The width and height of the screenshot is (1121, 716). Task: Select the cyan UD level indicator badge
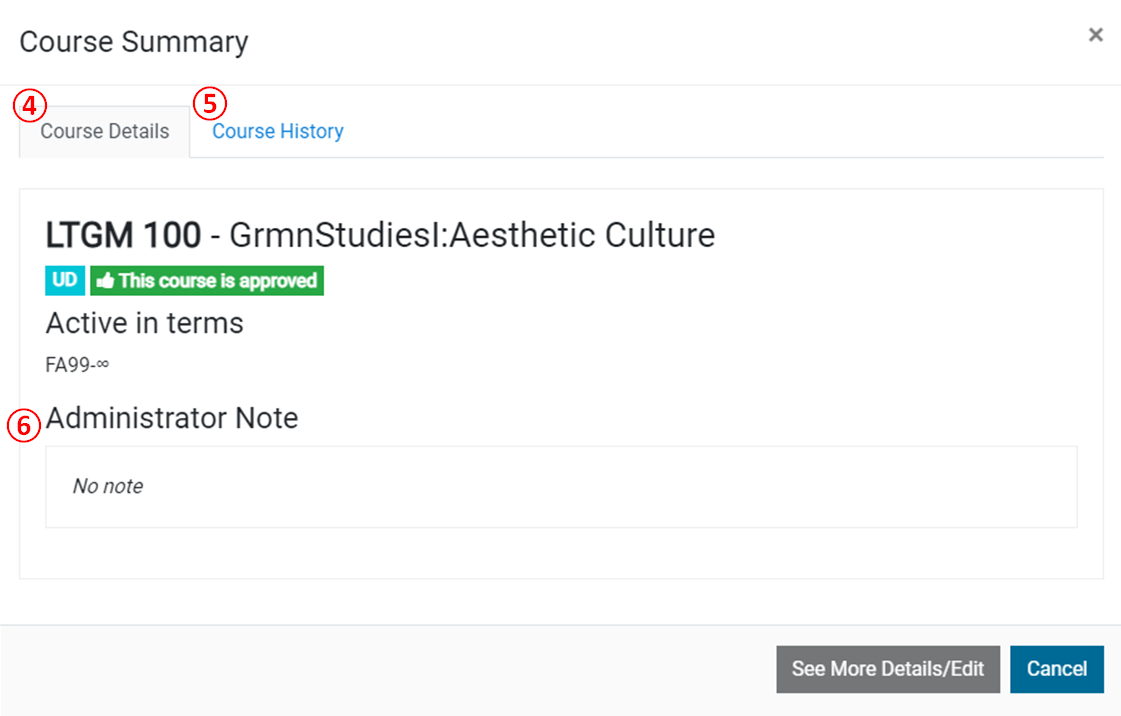64,280
